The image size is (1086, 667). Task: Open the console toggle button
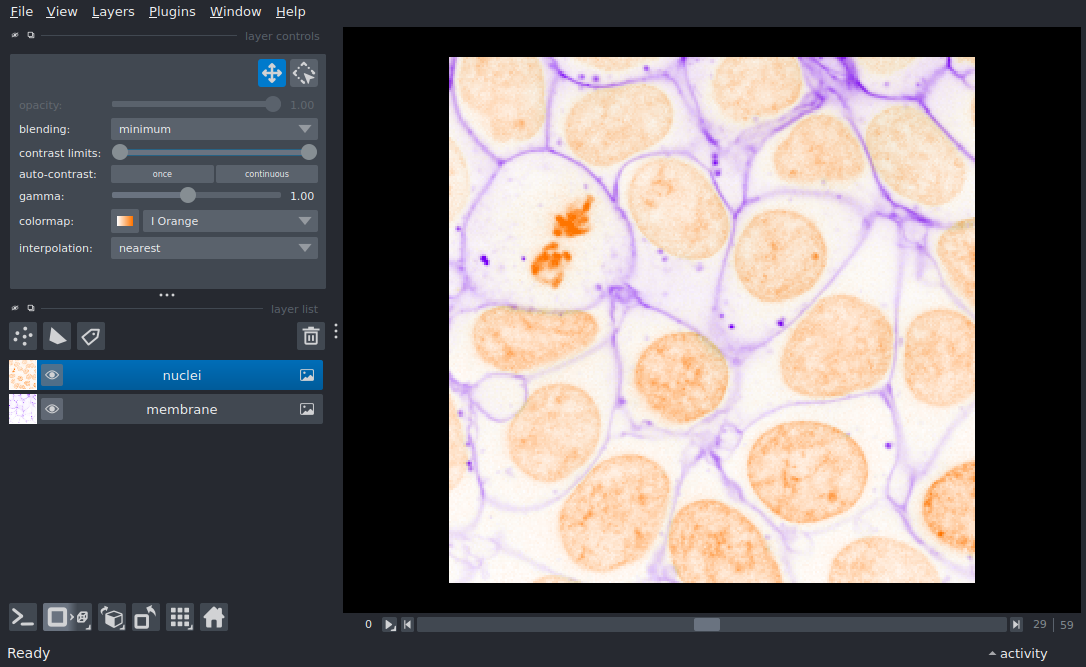pyautogui.click(x=23, y=618)
